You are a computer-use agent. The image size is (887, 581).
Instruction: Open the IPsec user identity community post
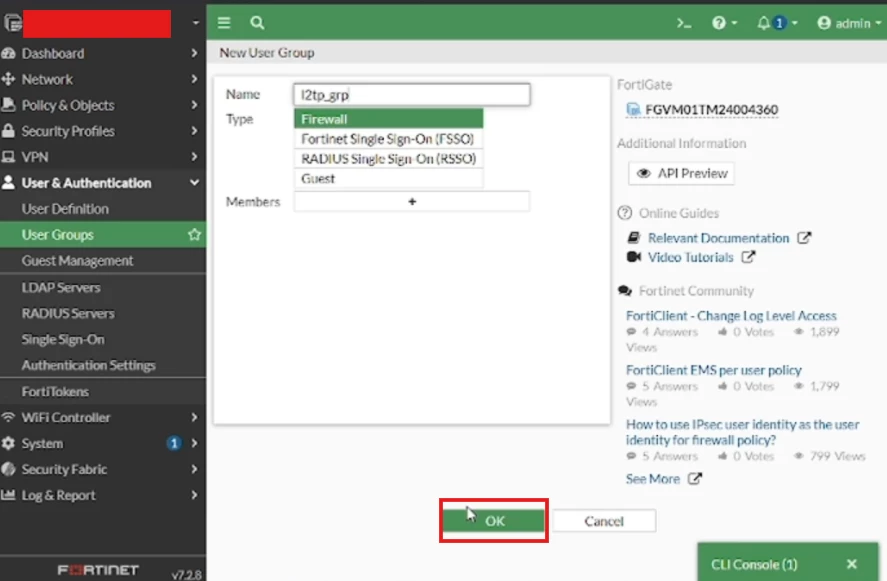[742, 432]
